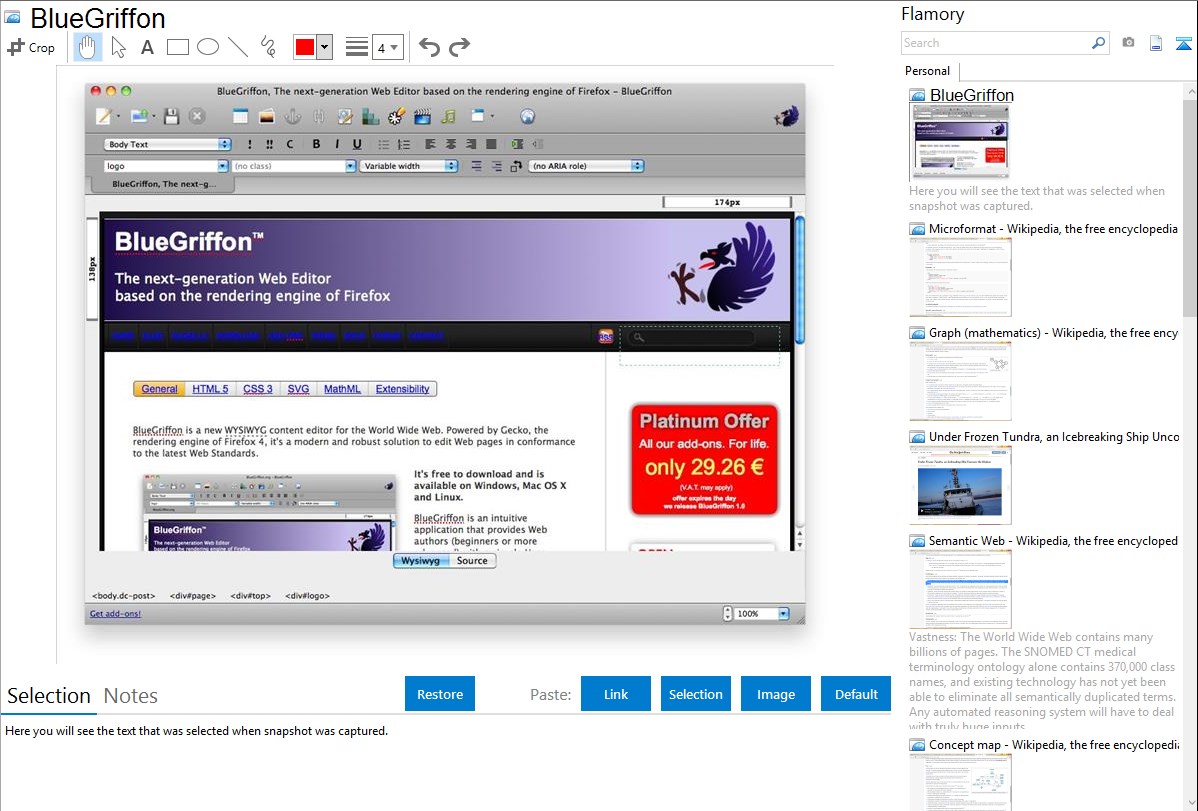Toggle bulleted list in BlueGriffon snapshot
Viewport: 1198px width, 811px height.
[384, 144]
